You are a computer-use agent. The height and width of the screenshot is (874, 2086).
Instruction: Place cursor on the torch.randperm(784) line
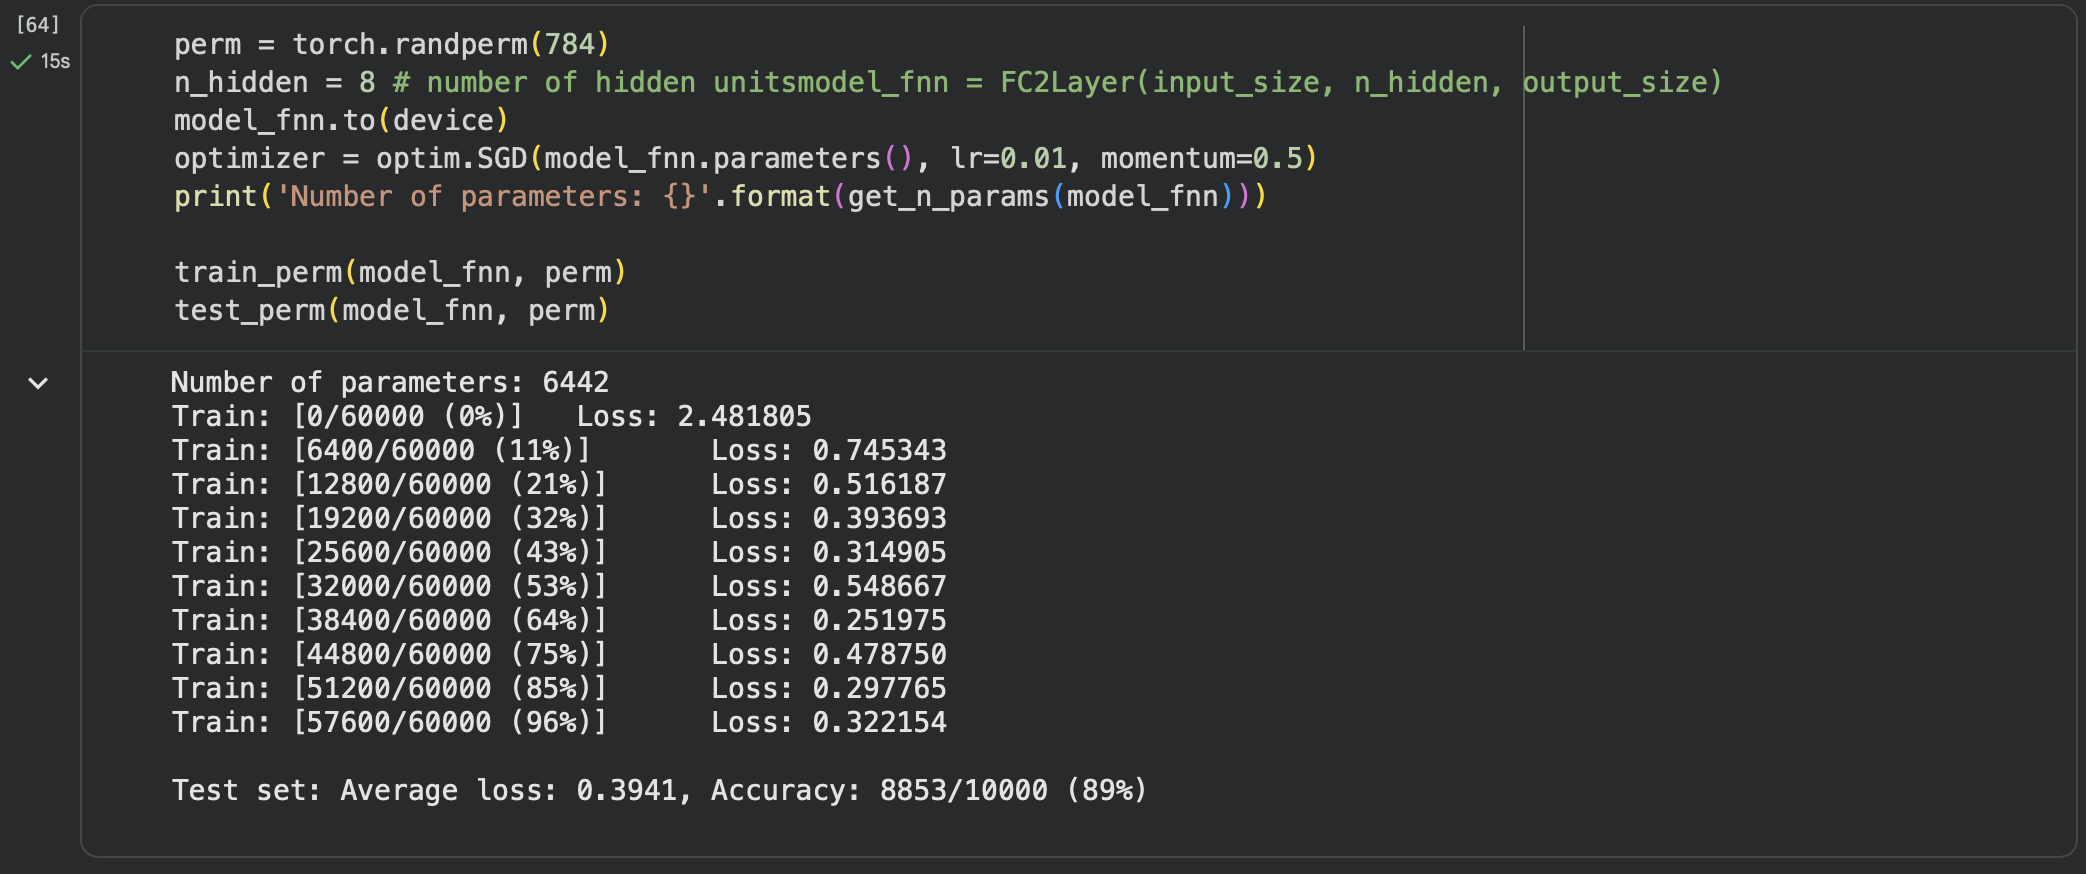(x=390, y=45)
